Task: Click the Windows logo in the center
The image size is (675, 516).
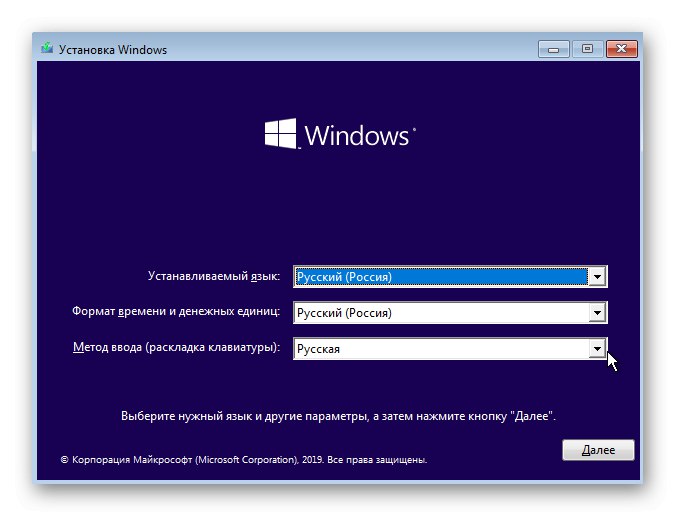Action: click(340, 134)
